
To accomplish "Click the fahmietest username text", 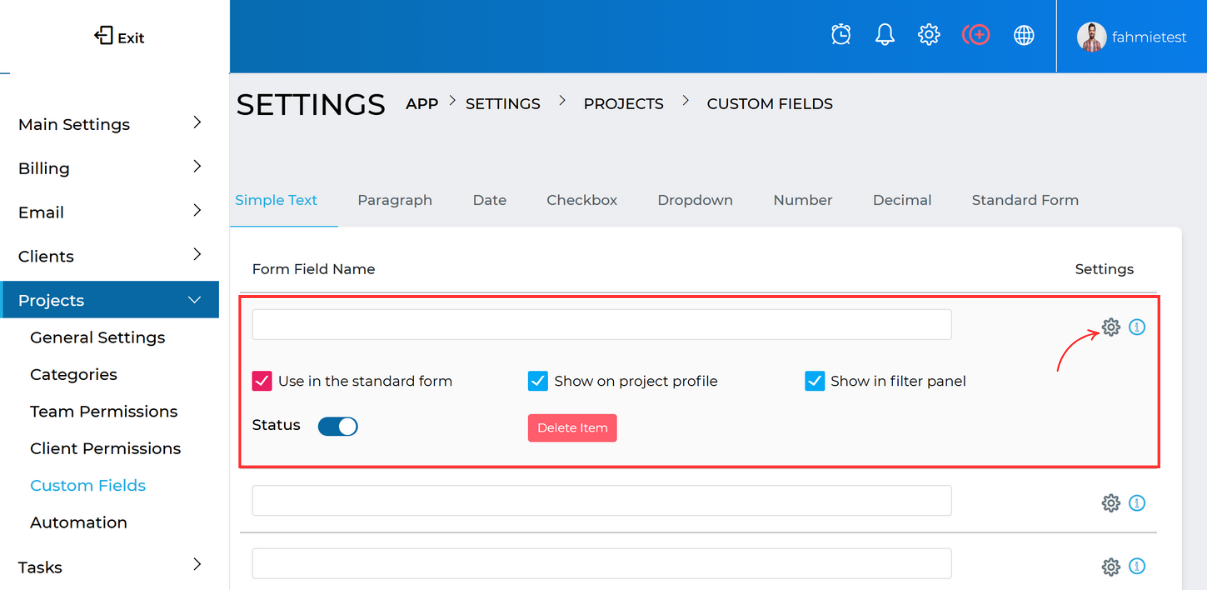I will pos(1149,37).
